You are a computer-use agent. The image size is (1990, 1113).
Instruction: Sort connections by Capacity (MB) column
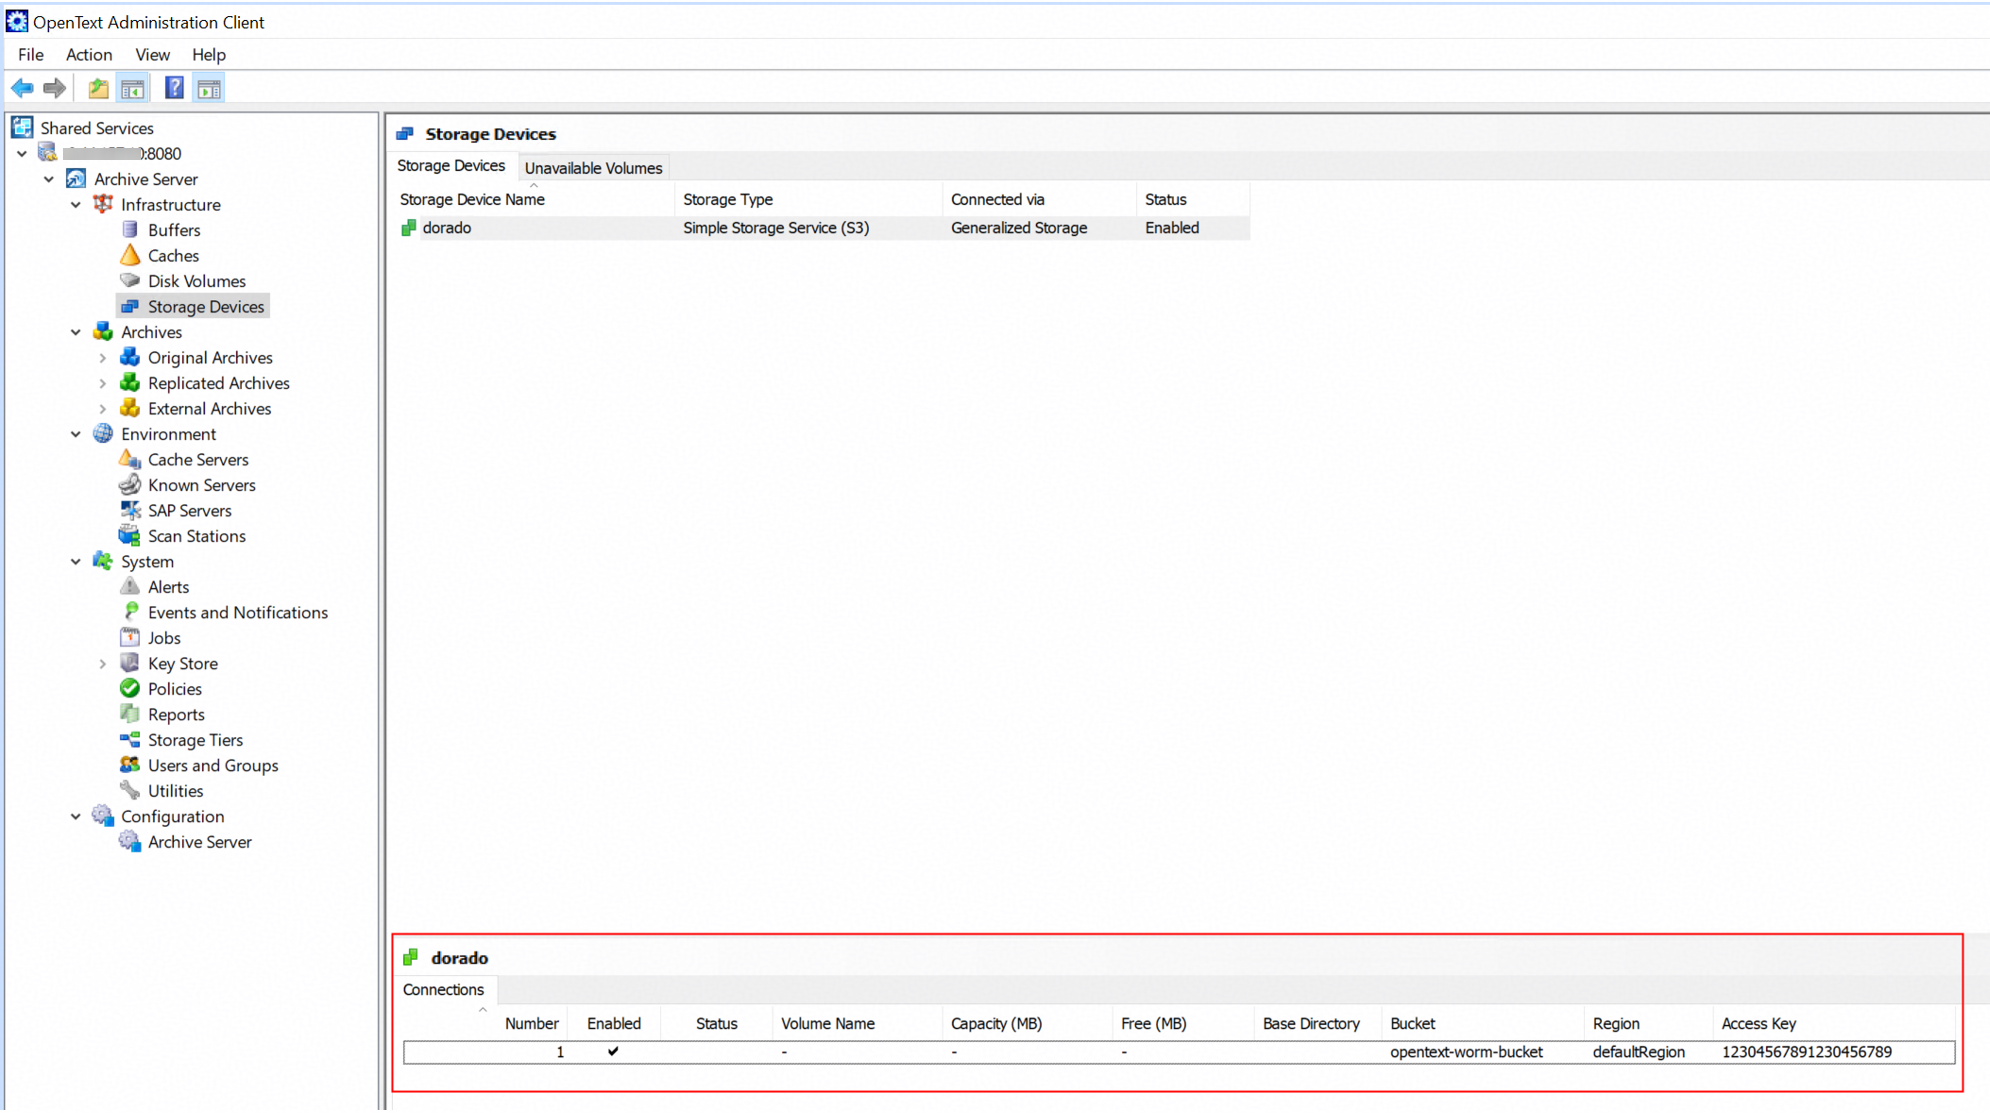1027,1023
